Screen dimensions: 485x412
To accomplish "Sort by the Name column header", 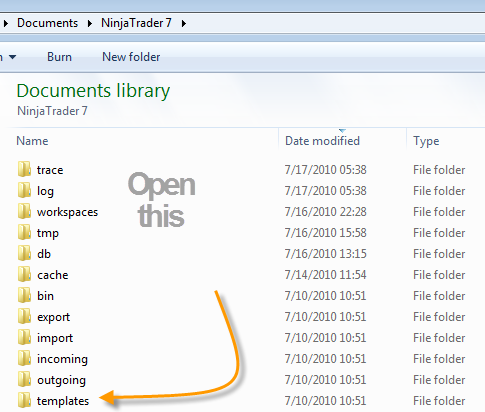I will (x=32, y=141).
